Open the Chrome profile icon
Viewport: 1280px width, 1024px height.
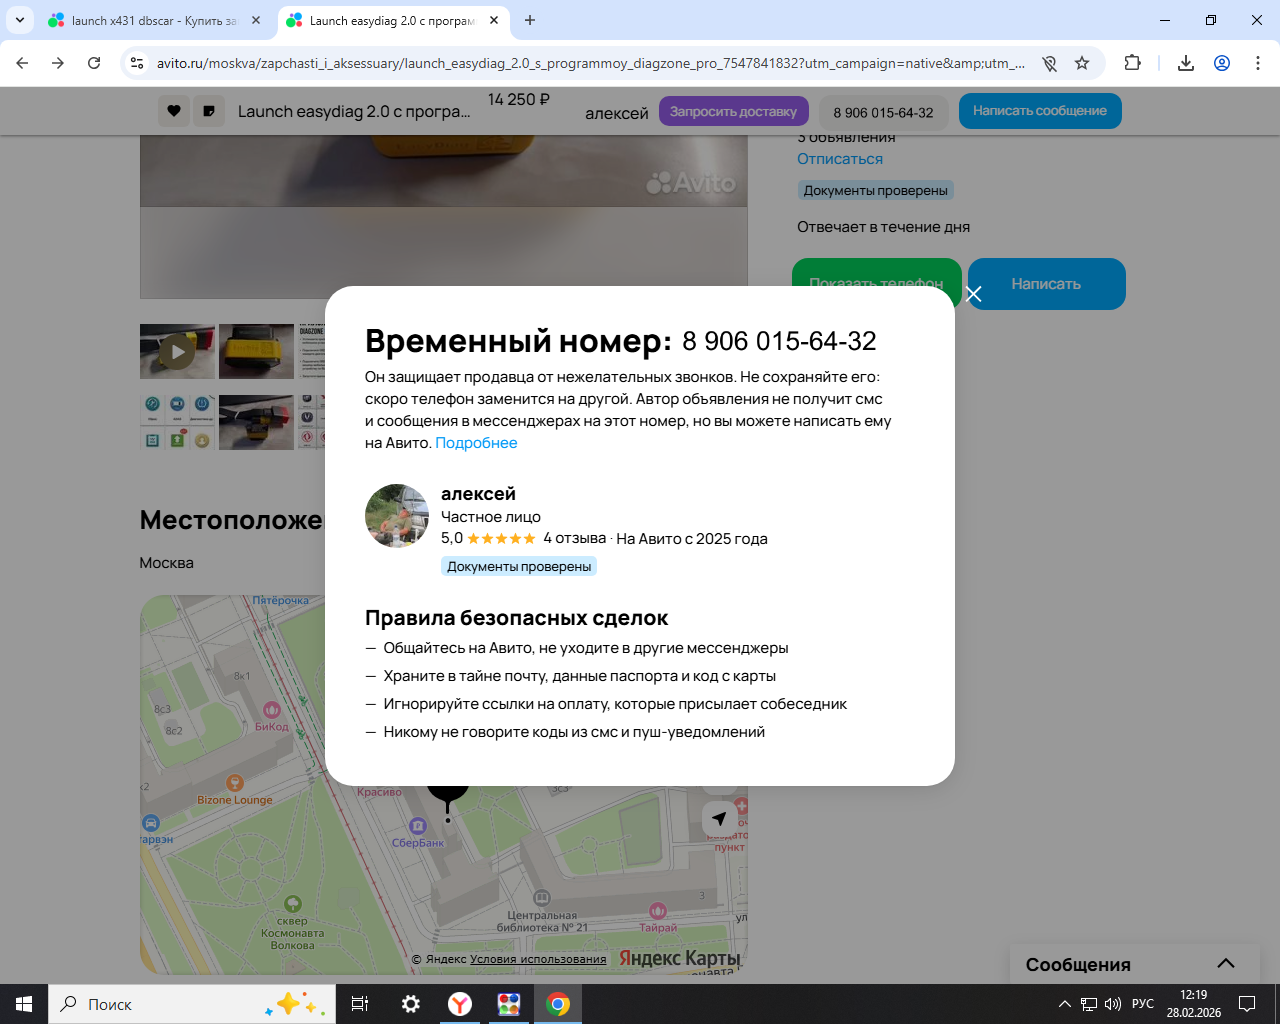[x=1222, y=63]
